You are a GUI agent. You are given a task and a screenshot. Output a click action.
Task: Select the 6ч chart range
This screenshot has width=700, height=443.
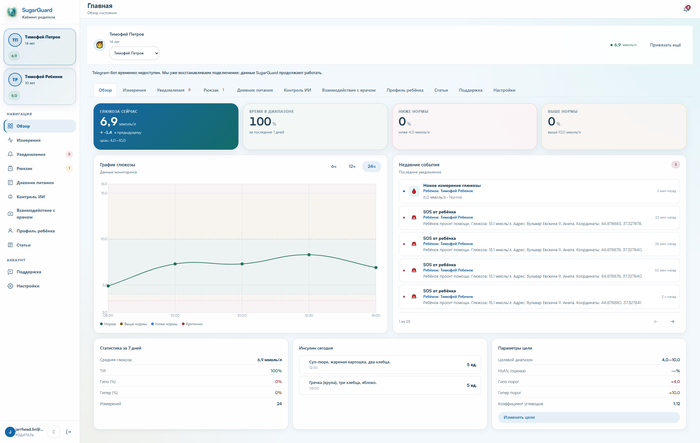pos(333,167)
